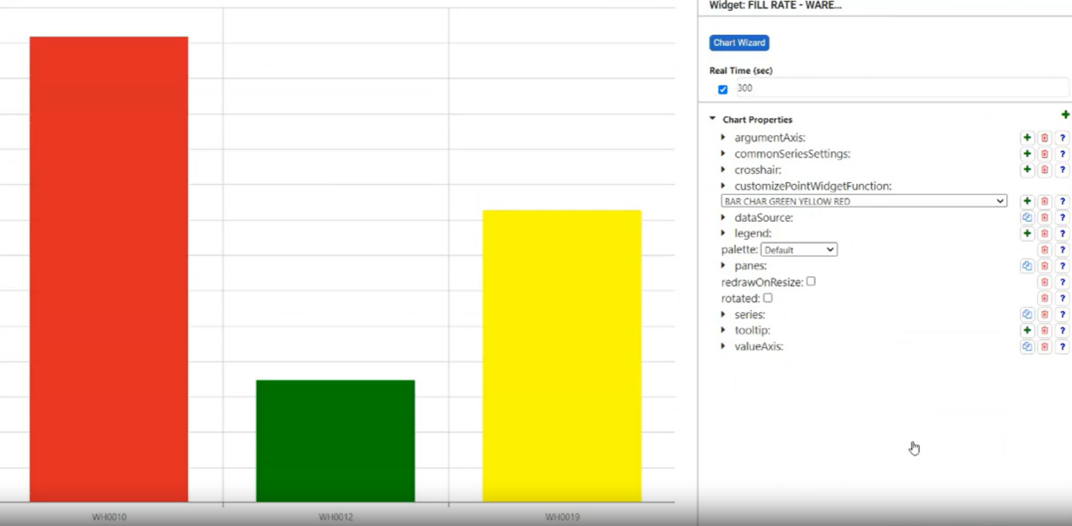
Task: Click the copy icon next to series
Action: point(1027,315)
